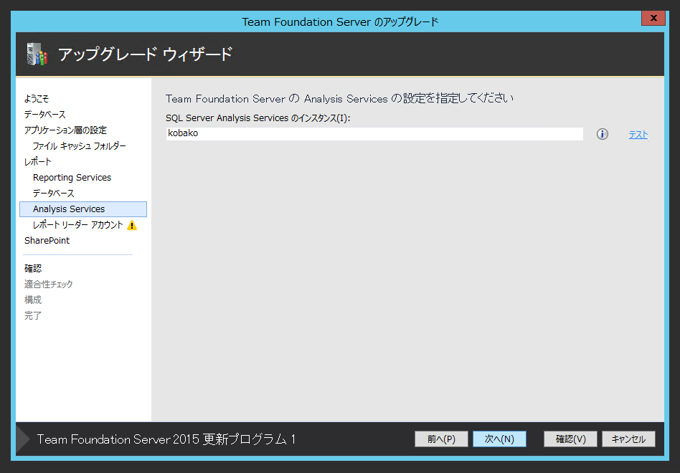Click the Analysis Services instance text field

[374, 134]
